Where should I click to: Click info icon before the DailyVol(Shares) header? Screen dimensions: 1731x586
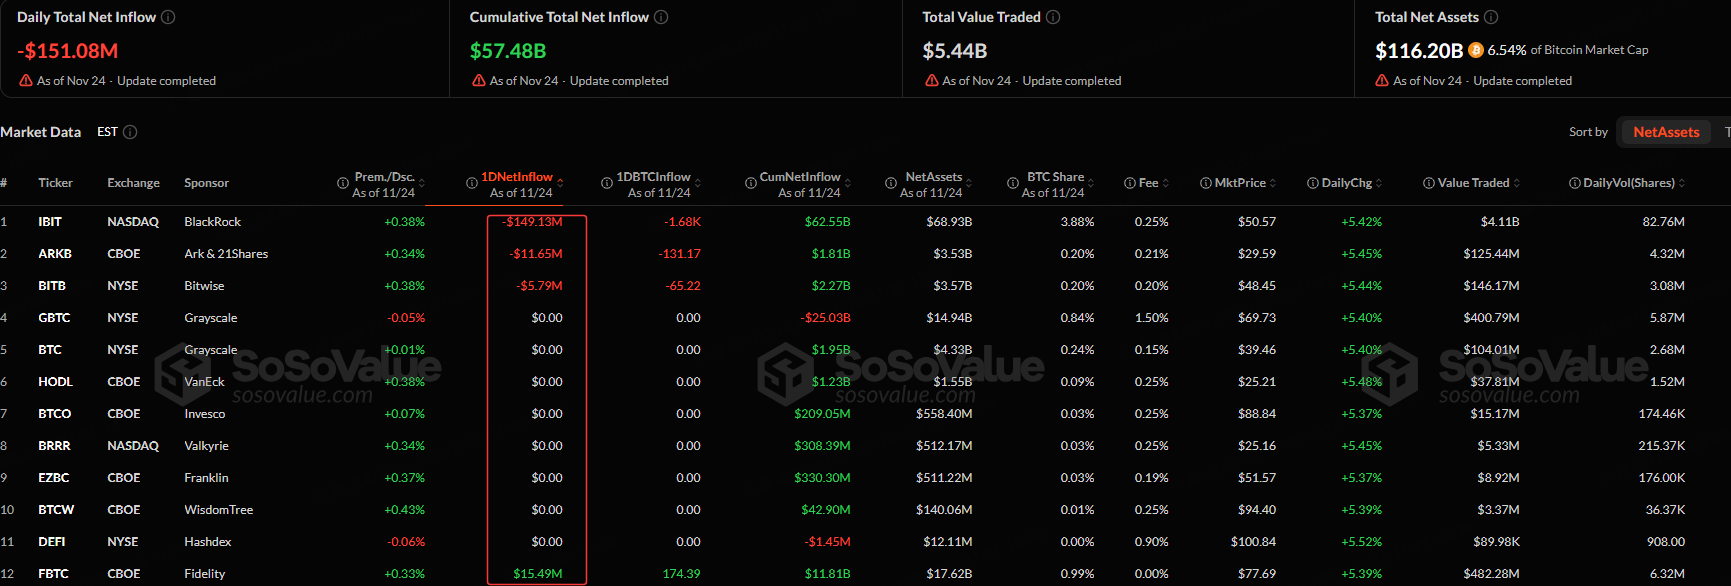pos(1574,183)
